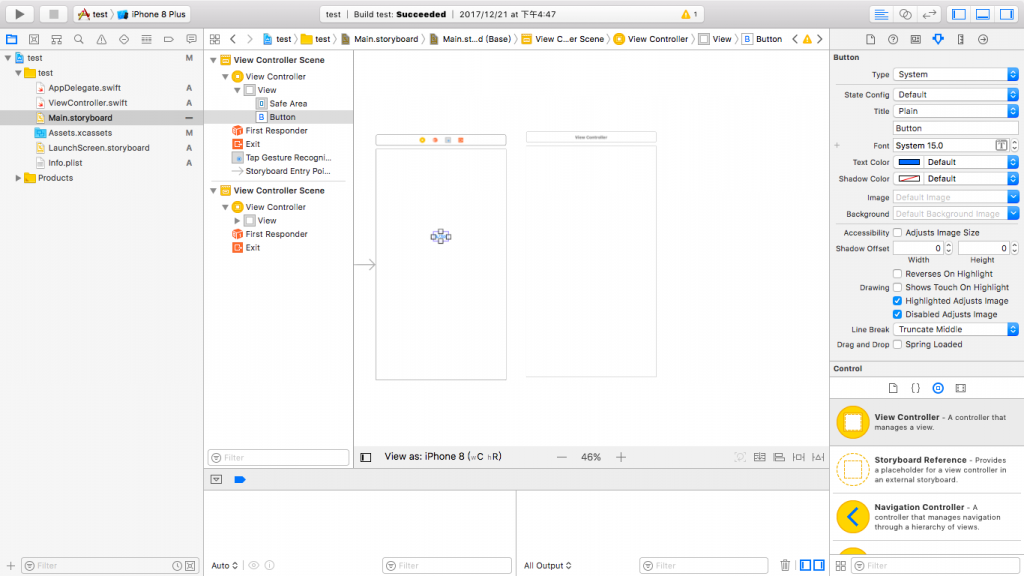
Task: Open the State Config dropdown
Action: (955, 95)
